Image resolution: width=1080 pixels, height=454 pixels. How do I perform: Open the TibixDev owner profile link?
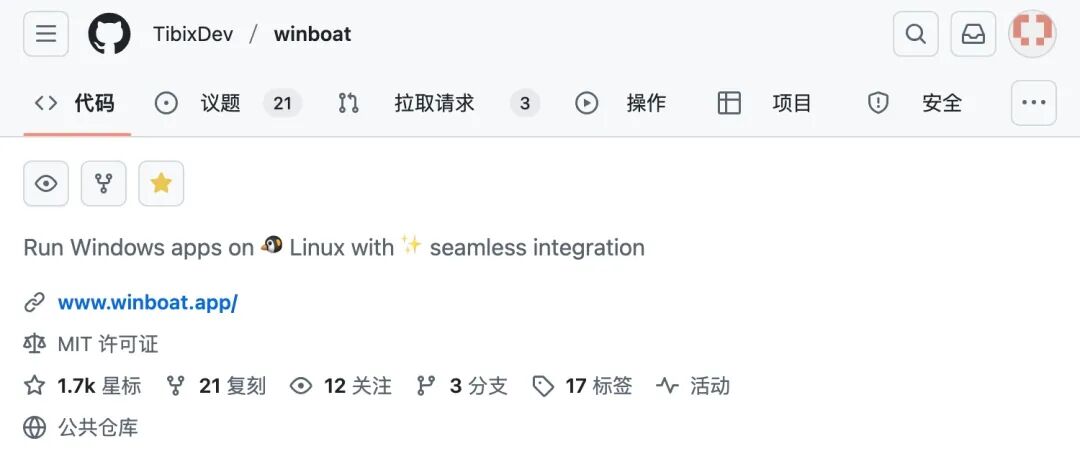(193, 34)
